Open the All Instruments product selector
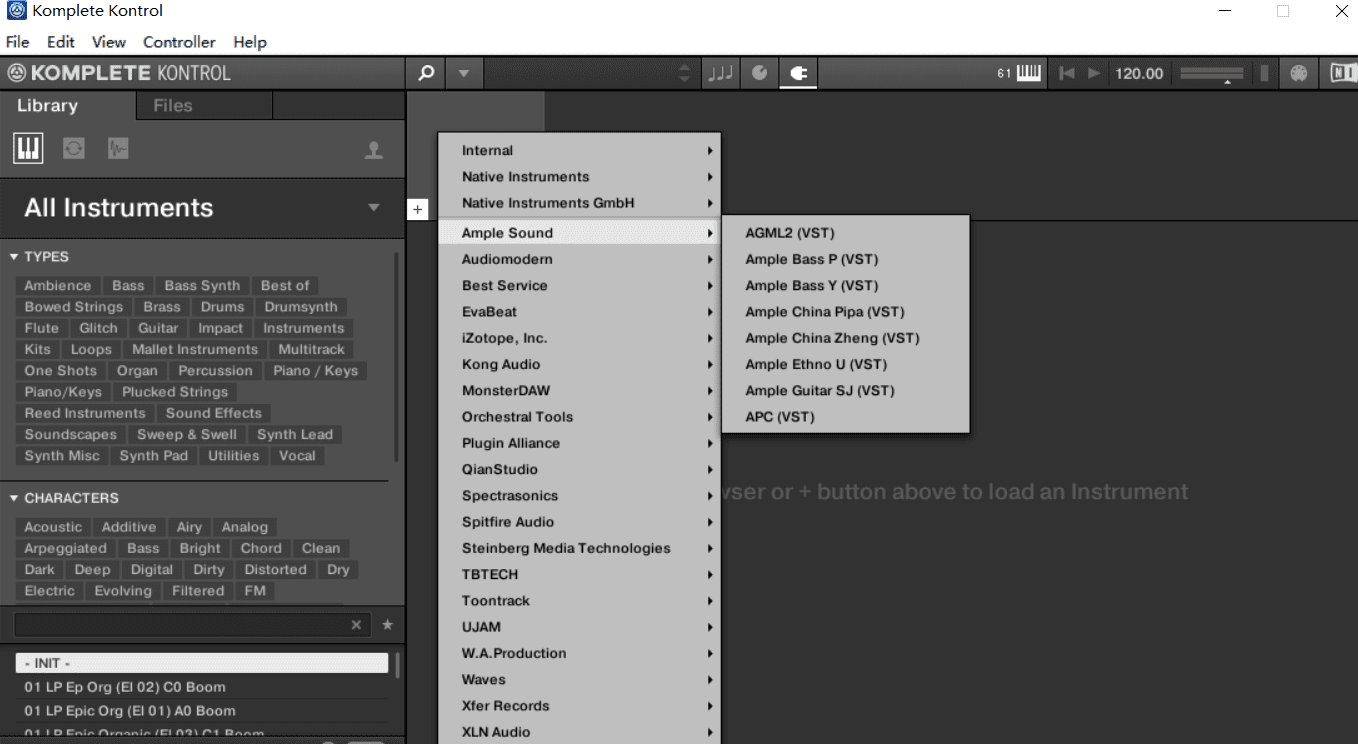1358x744 pixels. (x=202, y=208)
